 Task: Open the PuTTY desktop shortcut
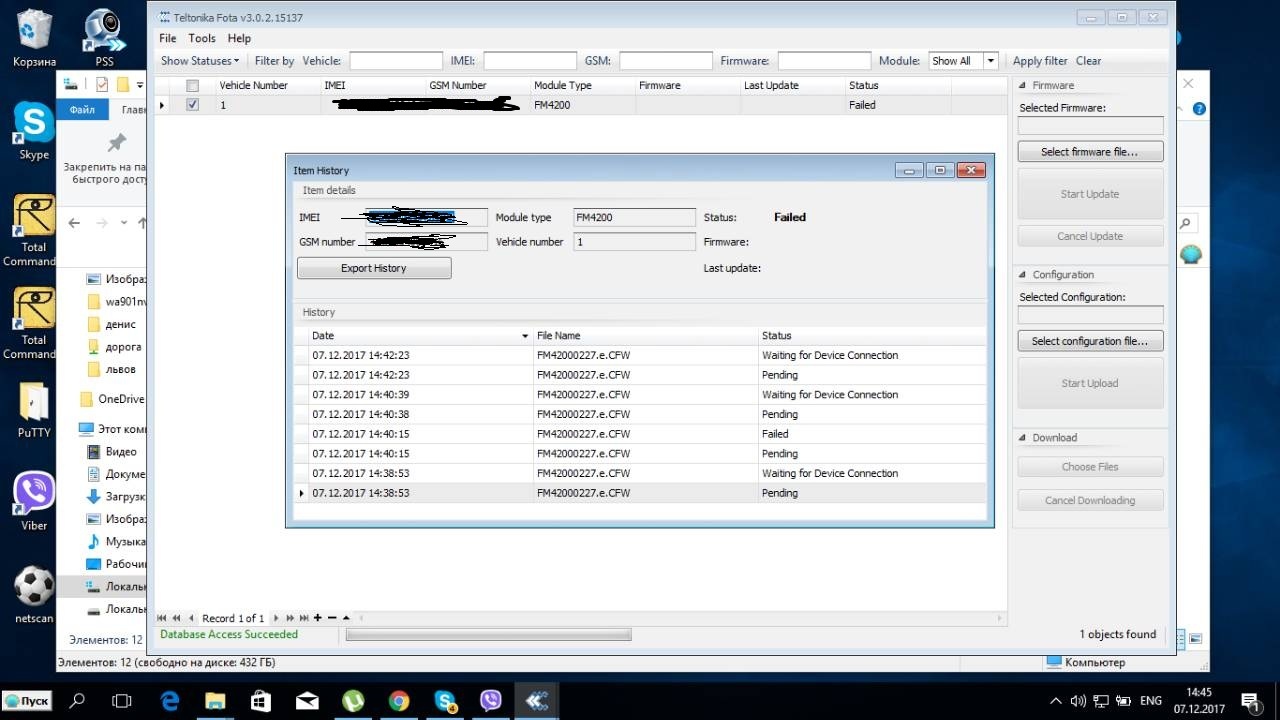point(34,404)
